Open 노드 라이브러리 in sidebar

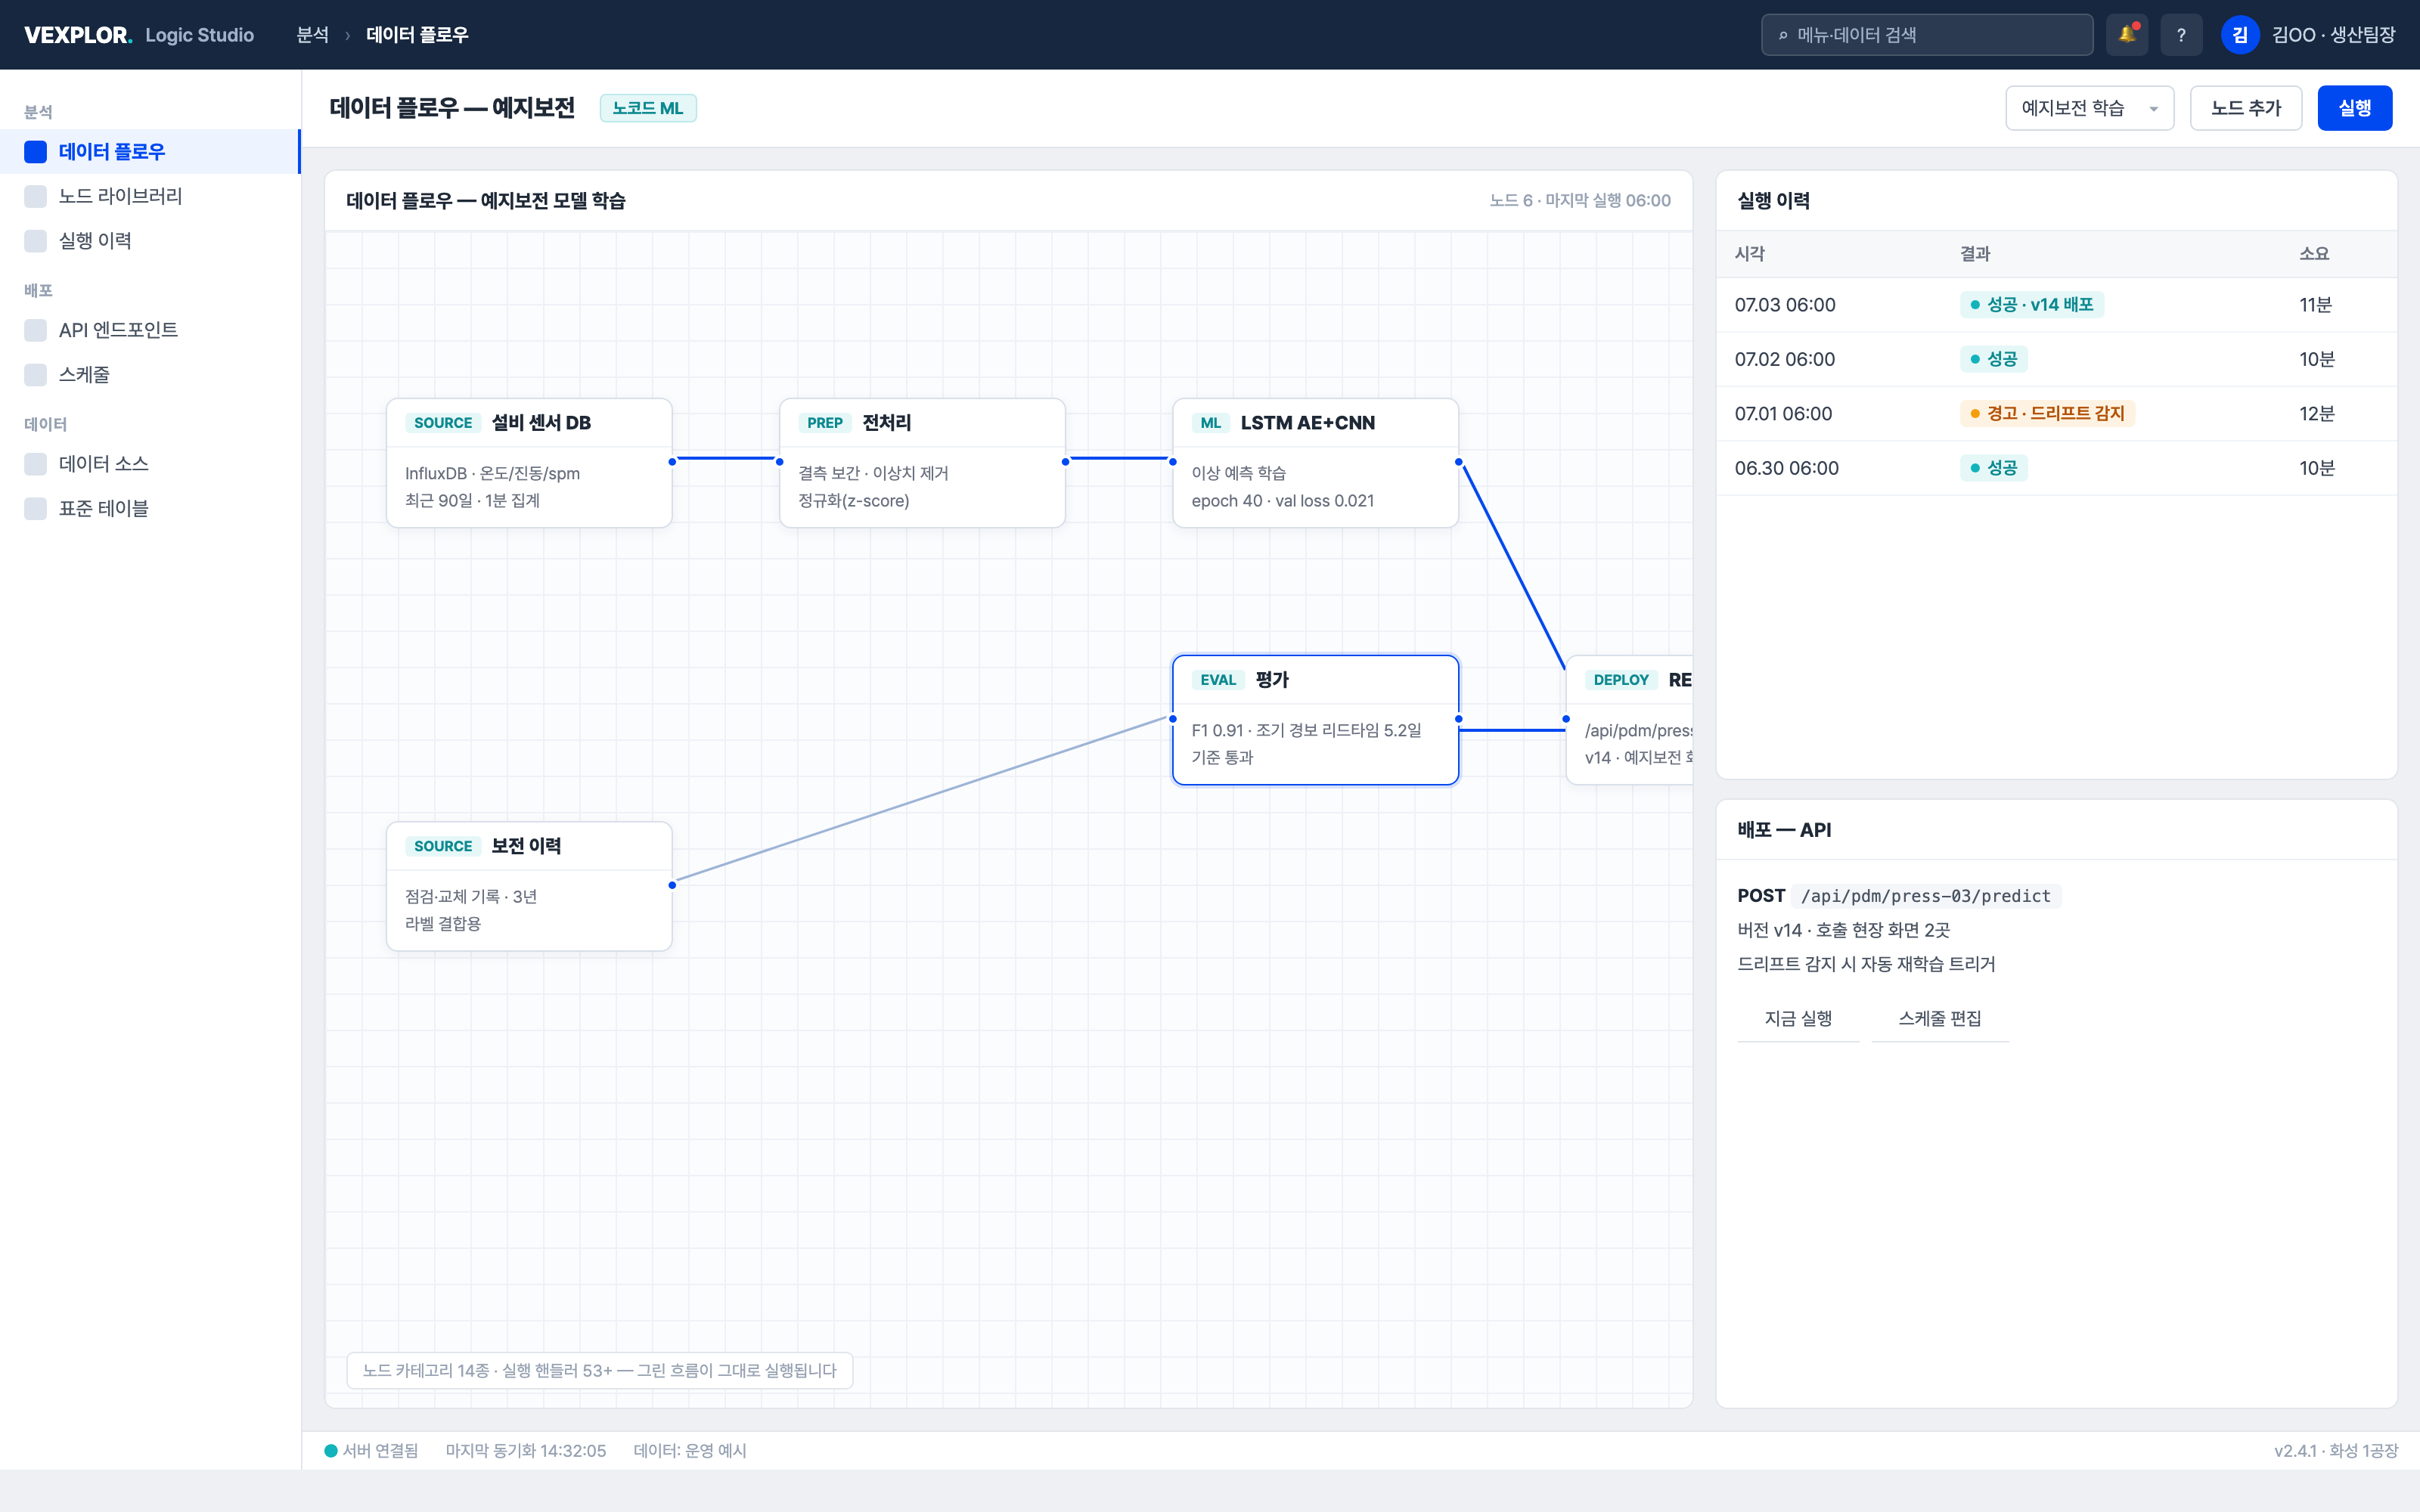click(x=150, y=196)
